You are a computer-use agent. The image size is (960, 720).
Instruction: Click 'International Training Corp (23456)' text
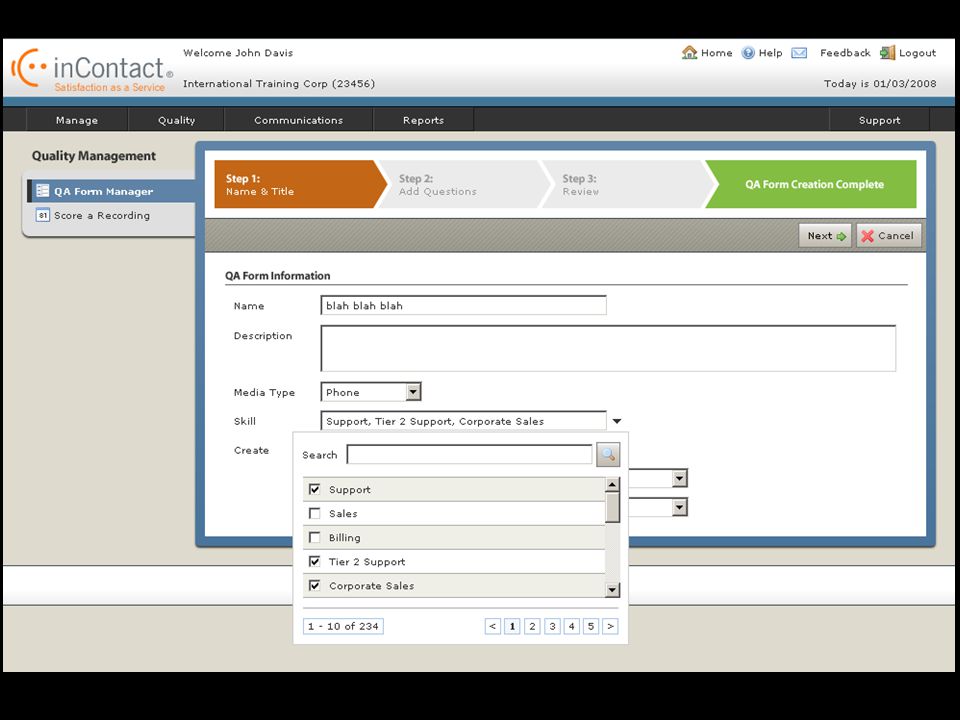(279, 83)
